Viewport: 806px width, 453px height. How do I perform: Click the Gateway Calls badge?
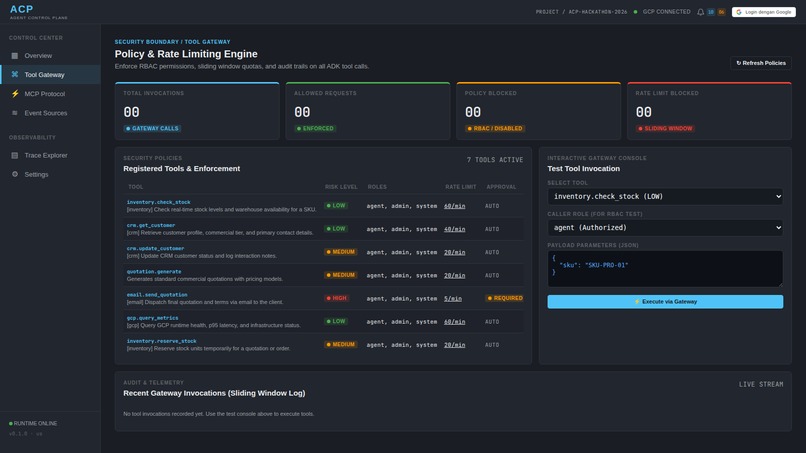tap(152, 129)
